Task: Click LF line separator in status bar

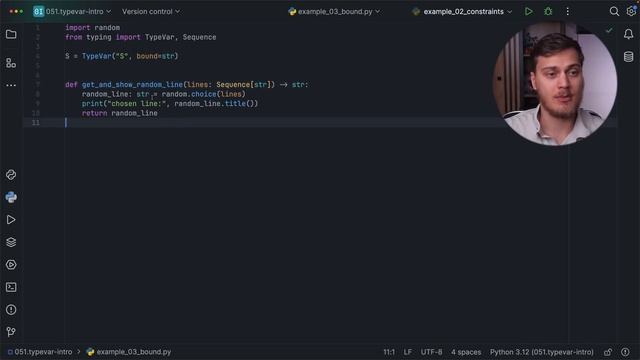Action: click(407, 352)
